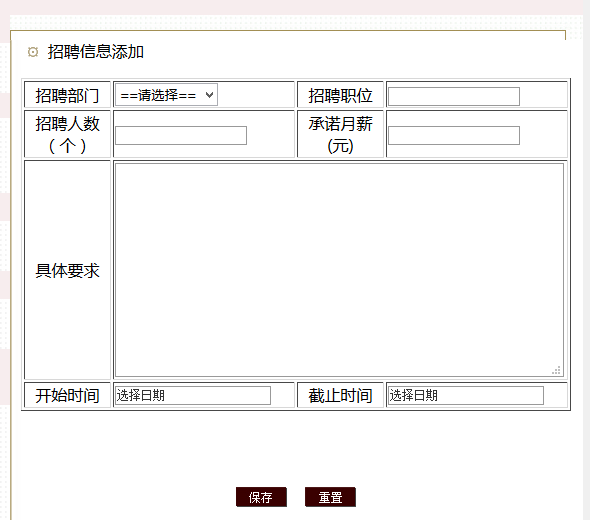
Task: Click the 招聘信息添加 heading text
Action: click(96, 52)
